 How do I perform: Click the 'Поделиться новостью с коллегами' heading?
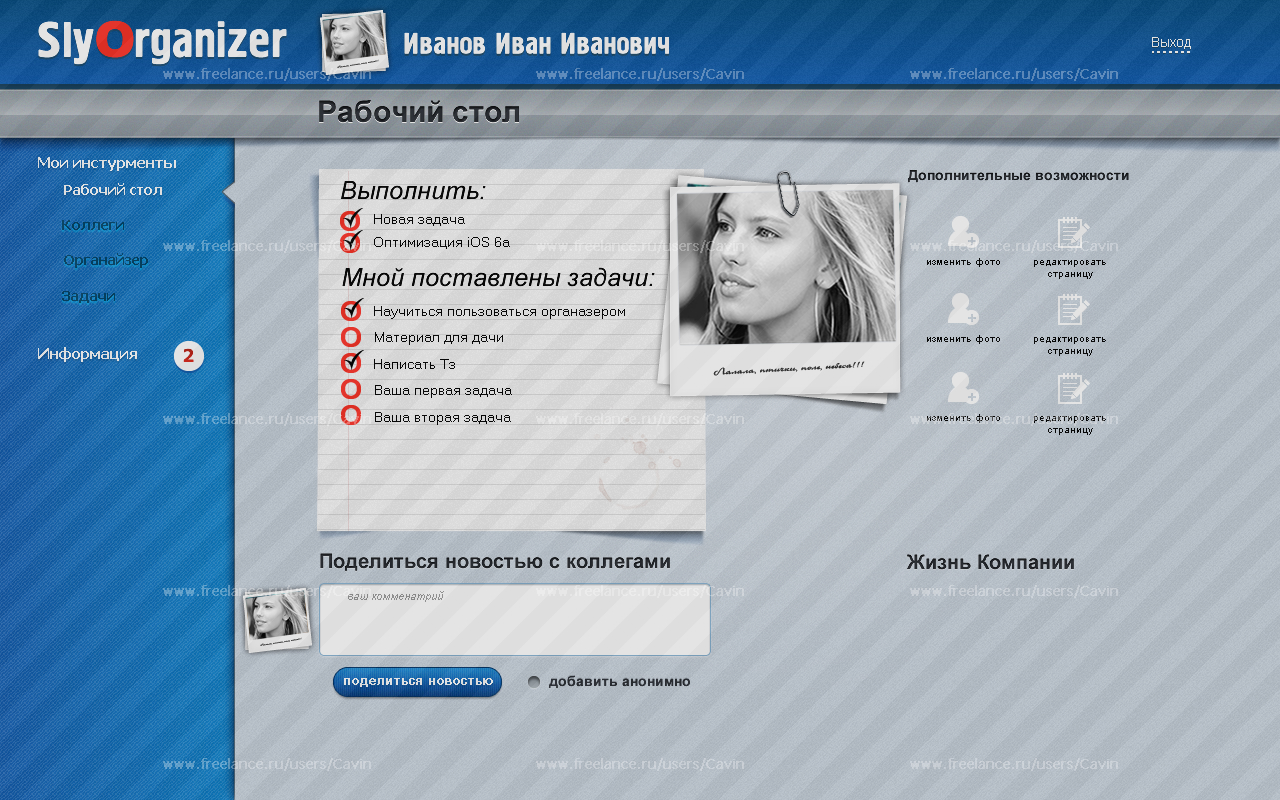[495, 562]
